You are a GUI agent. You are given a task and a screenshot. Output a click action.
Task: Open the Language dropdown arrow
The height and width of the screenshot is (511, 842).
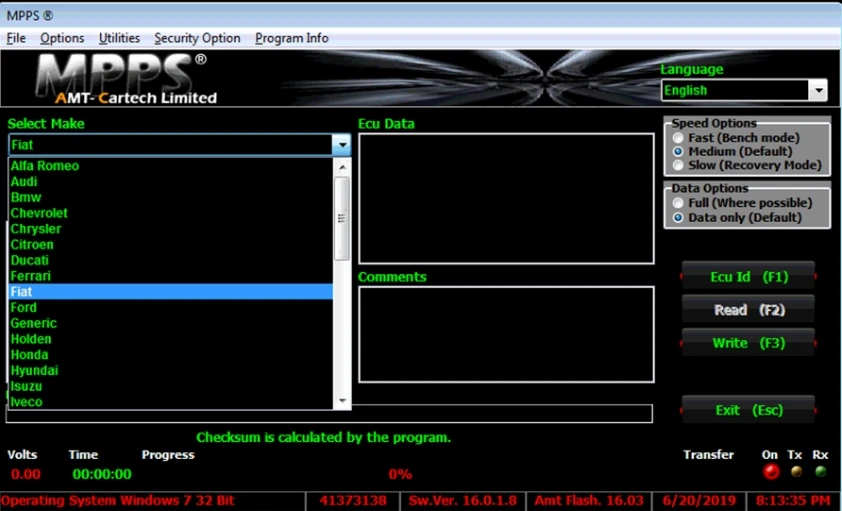818,90
